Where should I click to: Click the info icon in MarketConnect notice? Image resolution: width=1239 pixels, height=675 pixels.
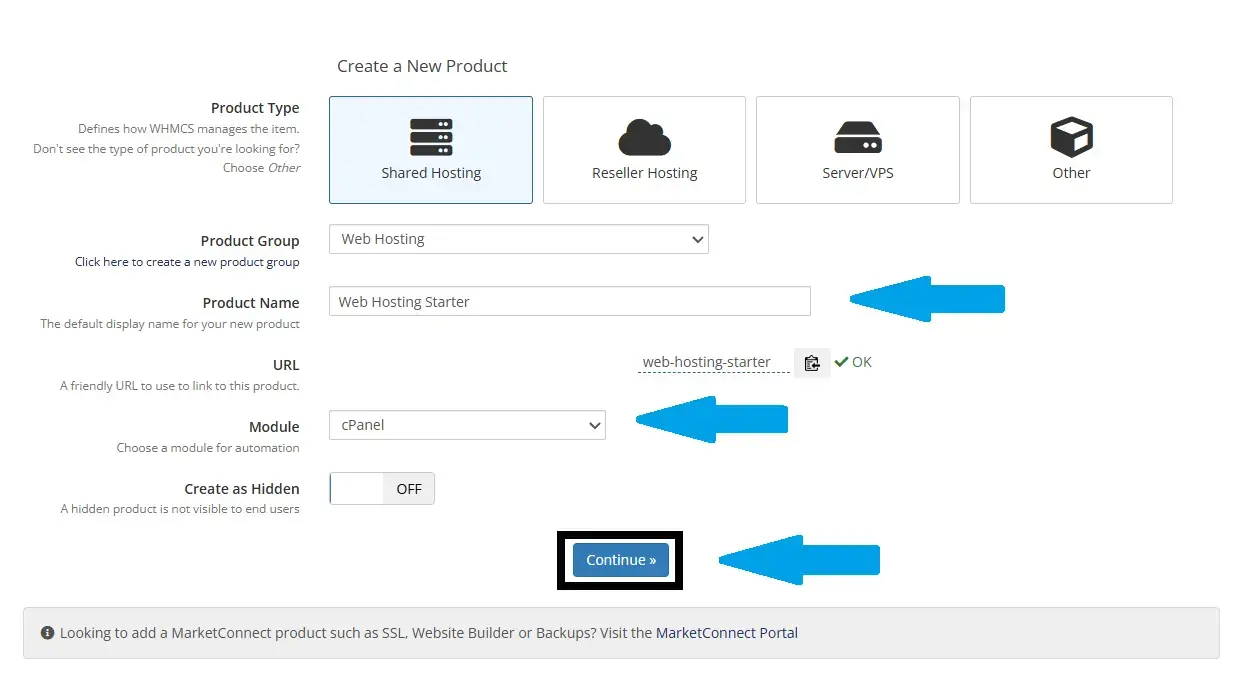(47, 633)
